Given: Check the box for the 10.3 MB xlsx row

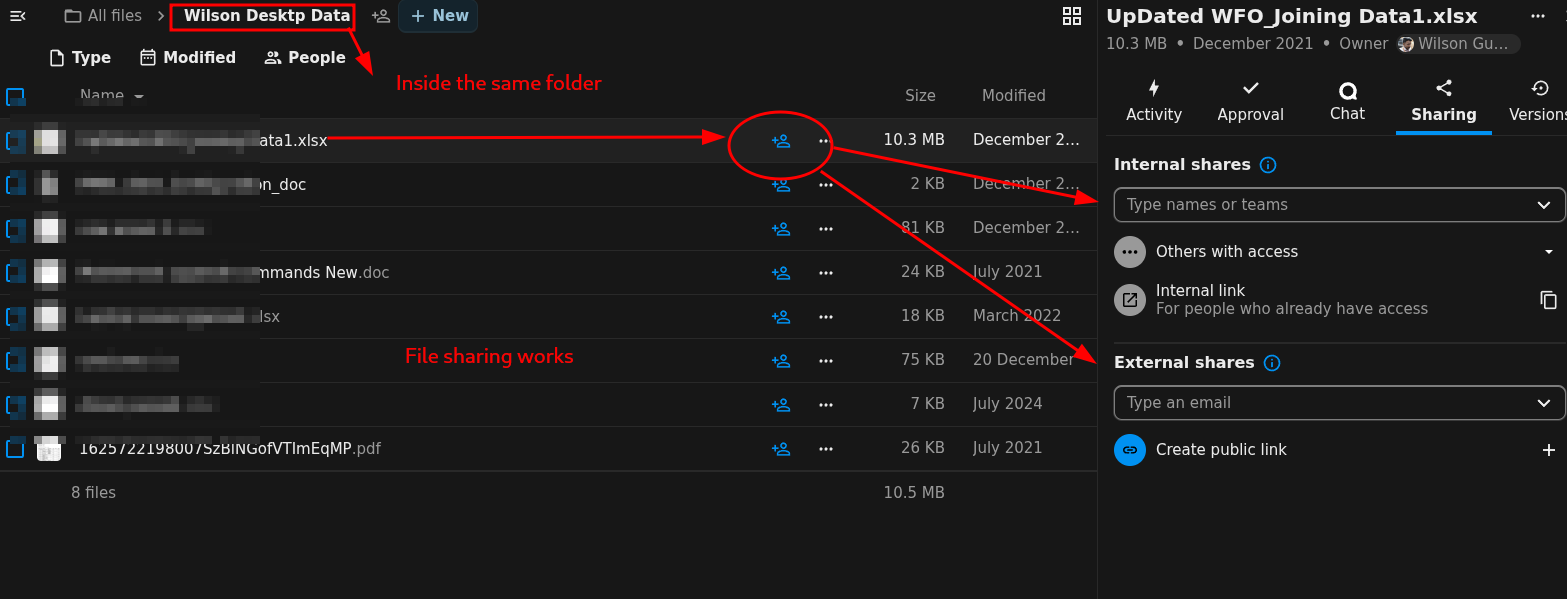Looking at the screenshot, I should 15,141.
